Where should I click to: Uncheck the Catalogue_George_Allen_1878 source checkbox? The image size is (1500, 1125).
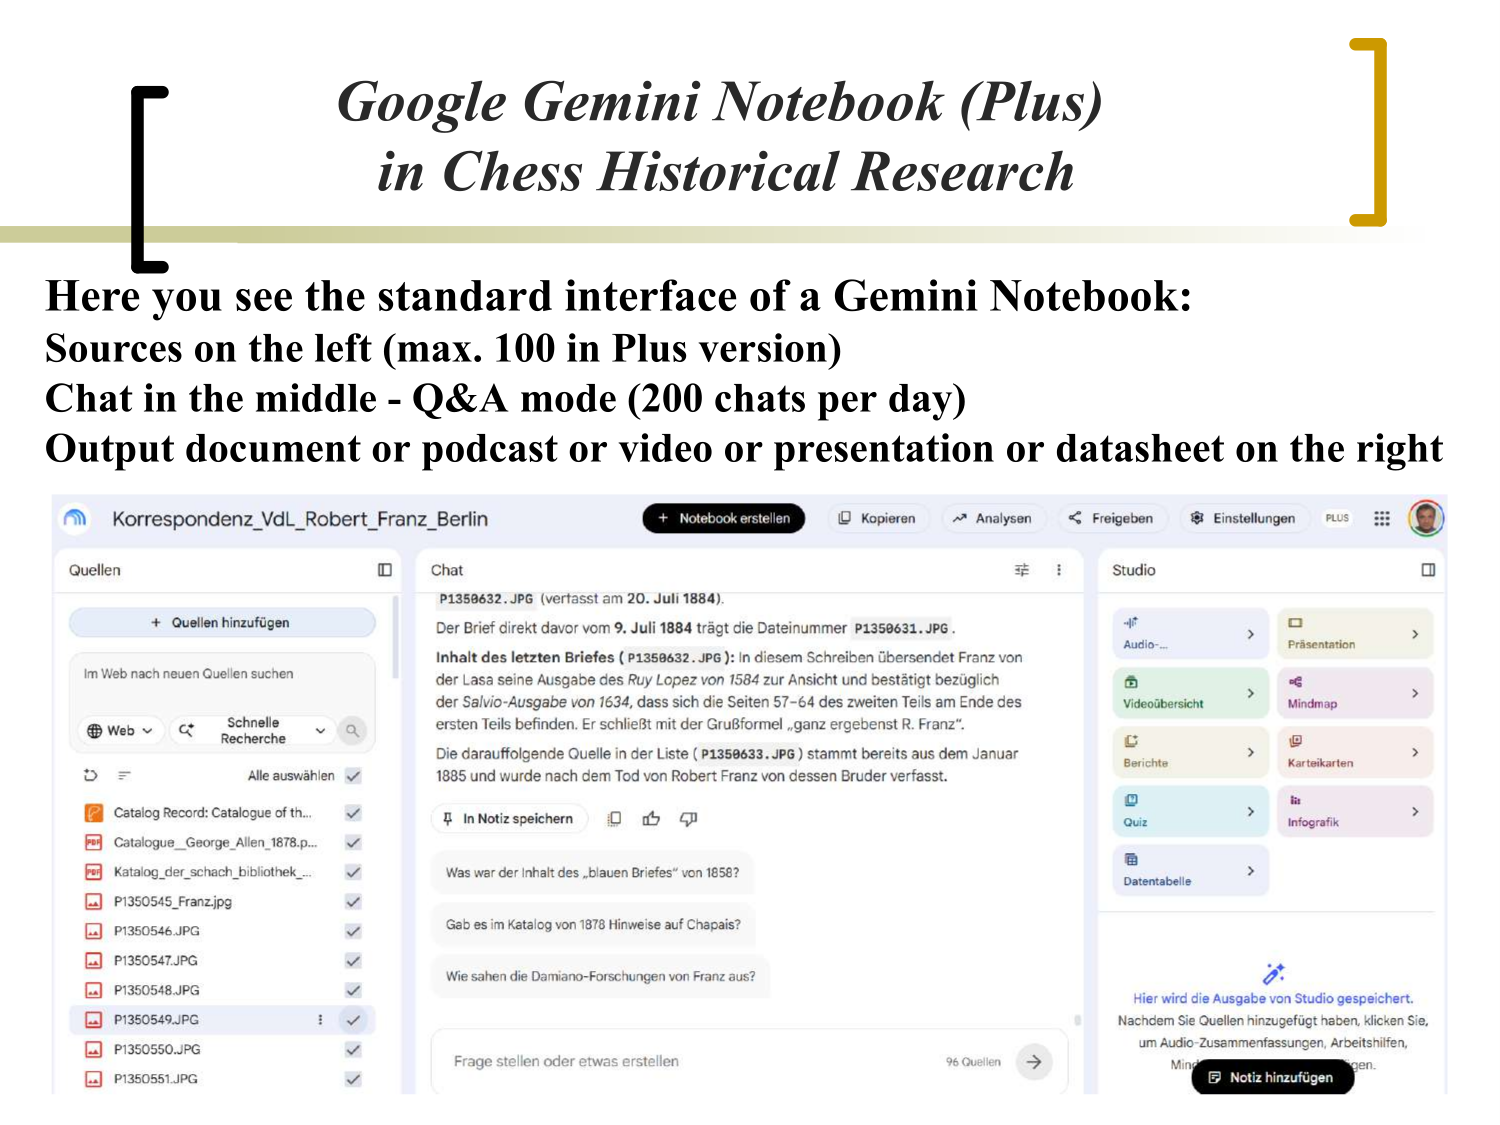[x=353, y=843]
